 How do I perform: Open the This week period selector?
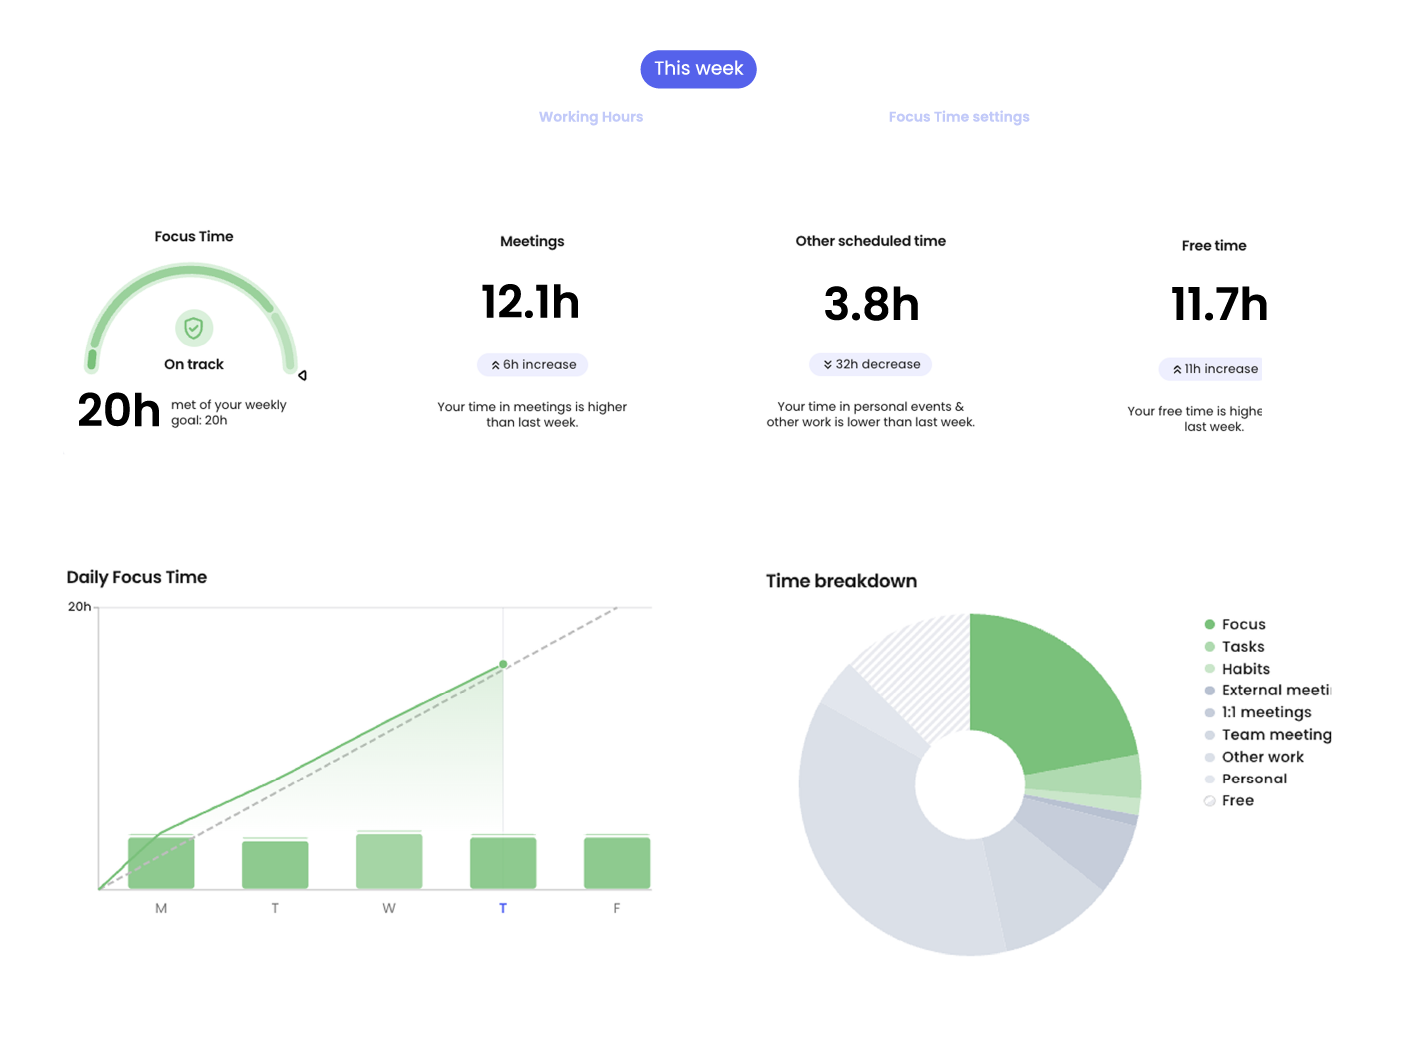[698, 69]
